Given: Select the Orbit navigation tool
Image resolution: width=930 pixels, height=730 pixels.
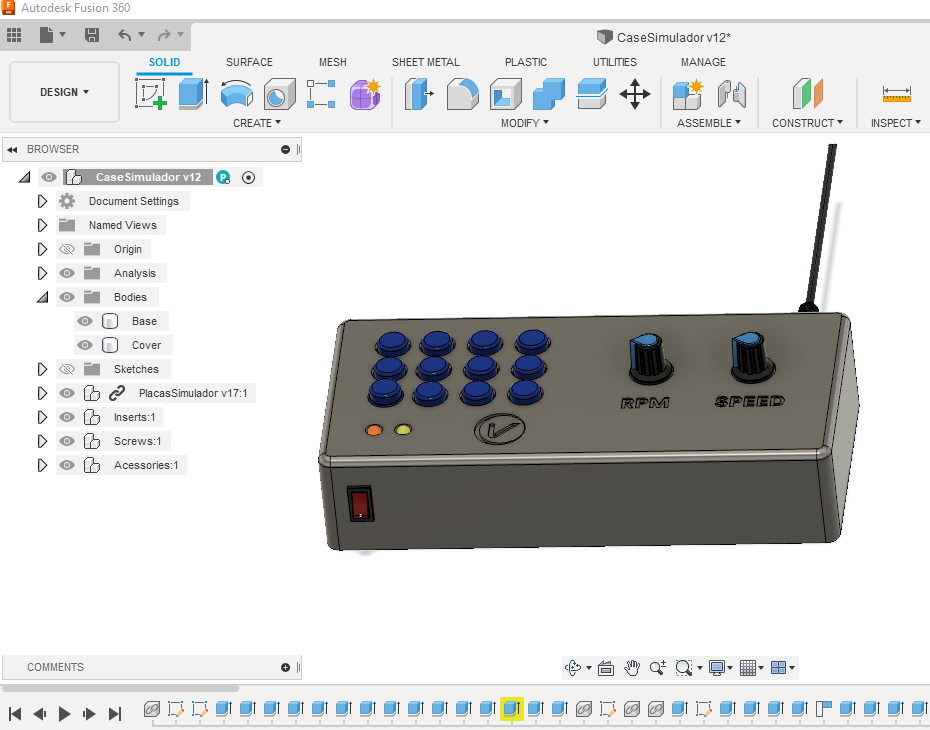Looking at the screenshot, I should tap(573, 668).
